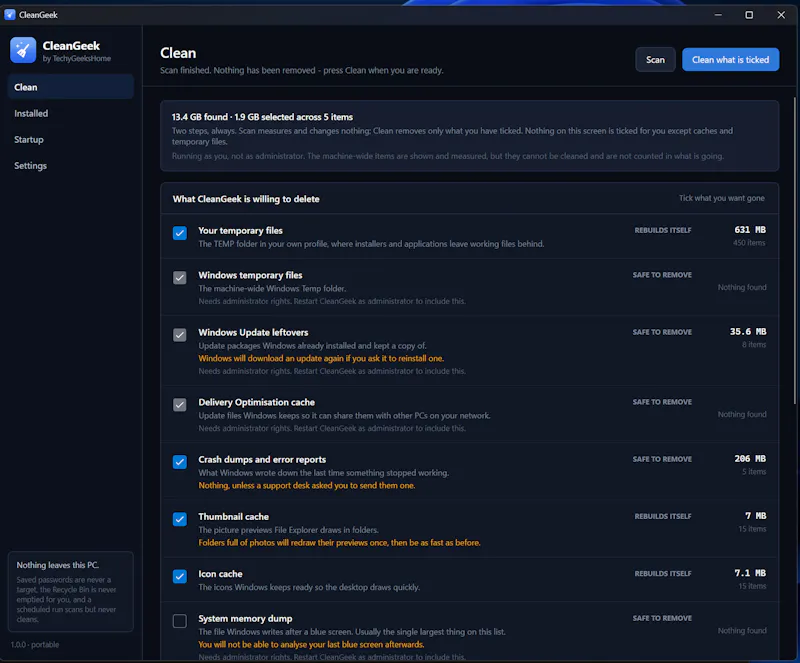
Task: Click the 206 MB size value
Action: click(x=749, y=459)
